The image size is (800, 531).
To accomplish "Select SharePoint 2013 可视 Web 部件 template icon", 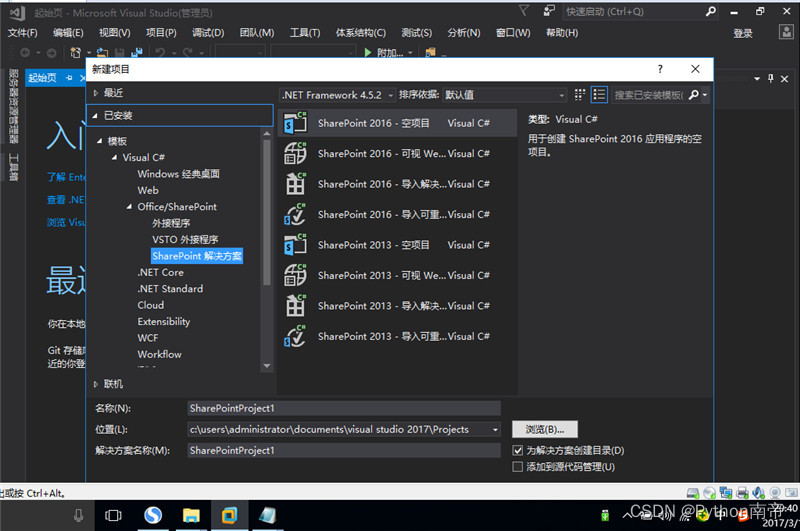I will click(295, 275).
